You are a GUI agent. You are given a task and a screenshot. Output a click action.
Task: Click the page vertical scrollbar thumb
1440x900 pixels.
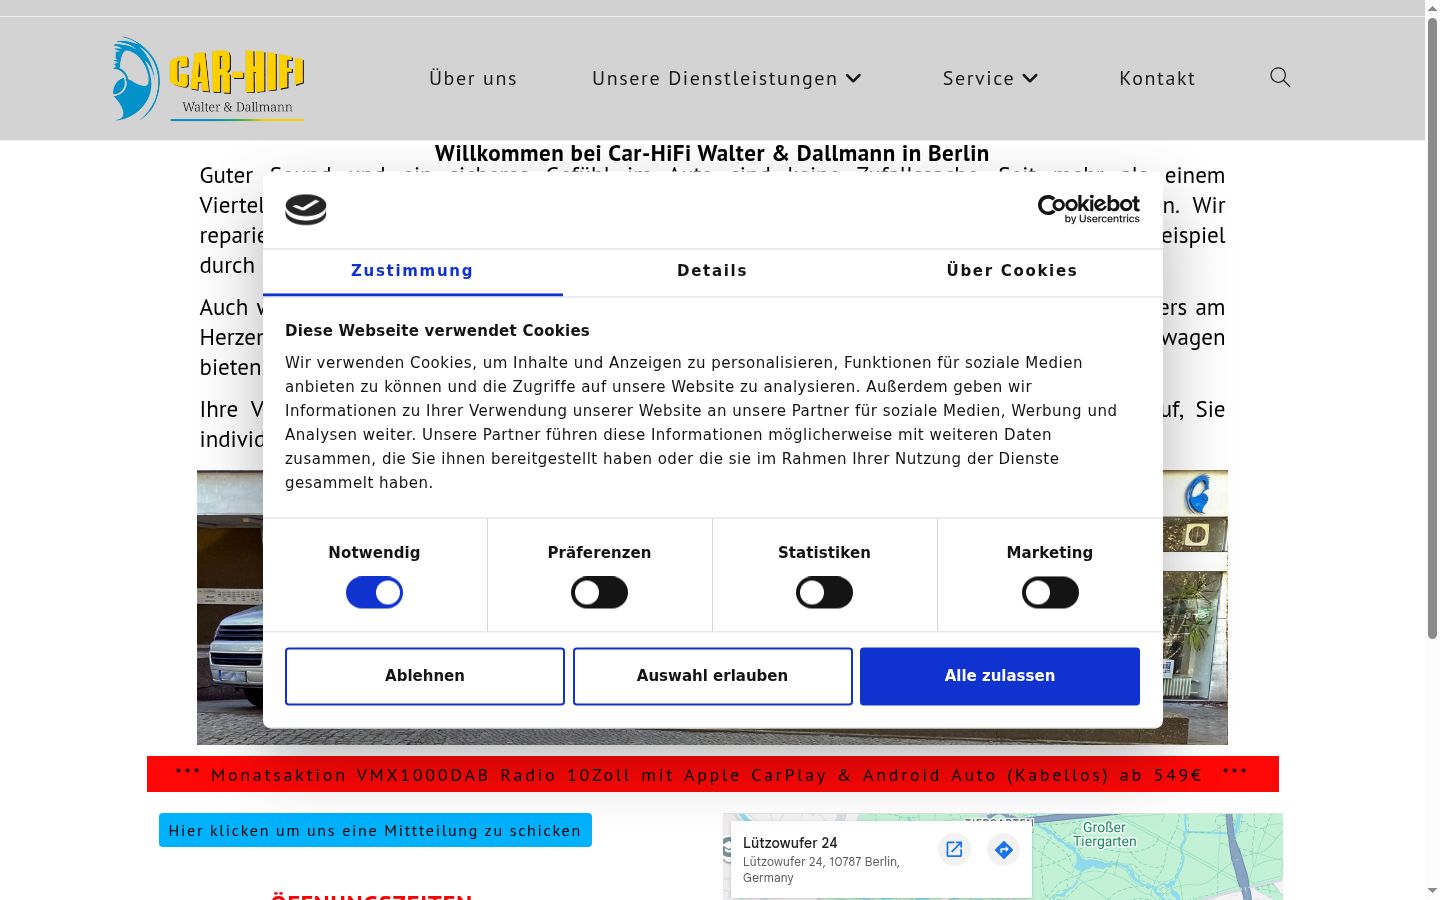pos(1432,330)
